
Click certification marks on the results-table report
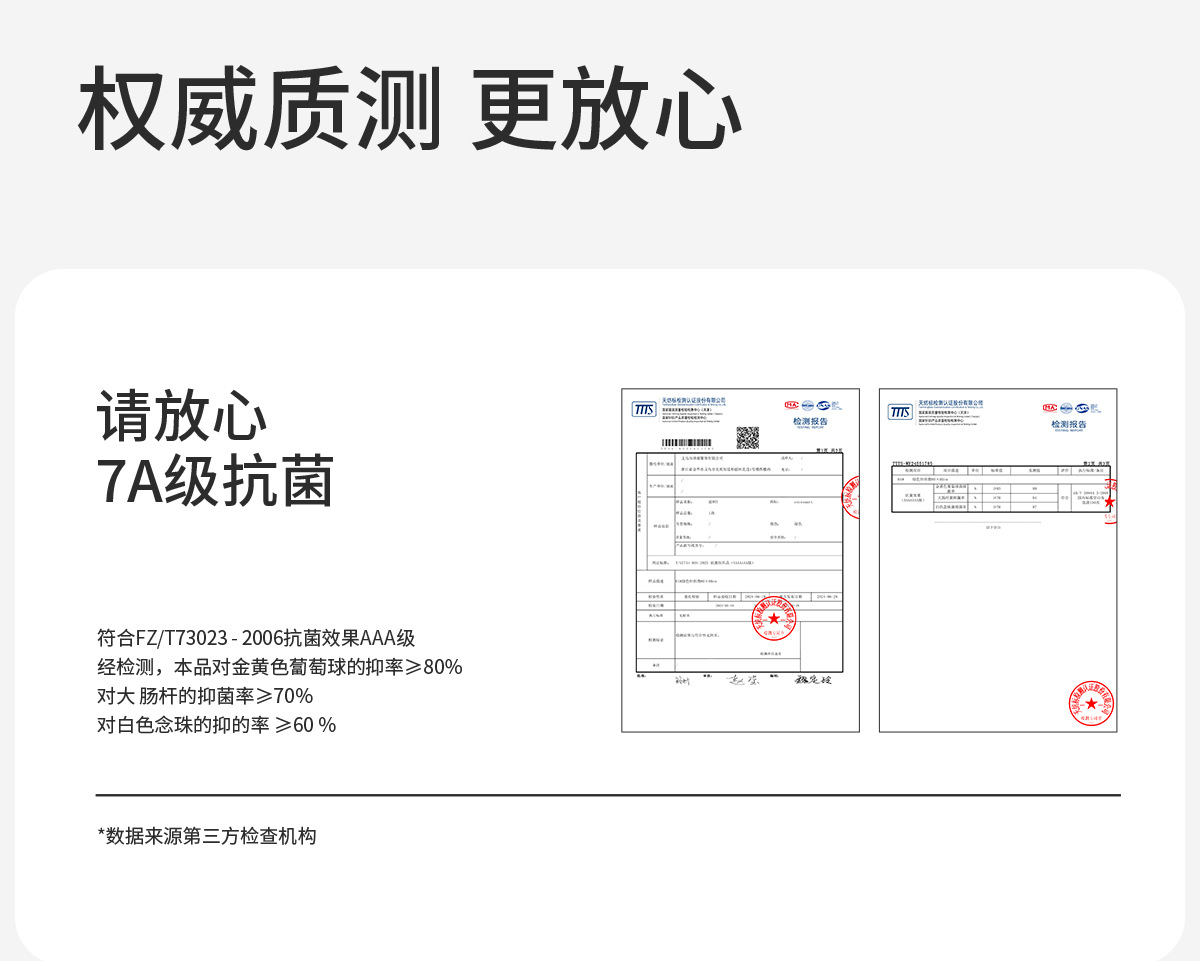coord(1070,407)
